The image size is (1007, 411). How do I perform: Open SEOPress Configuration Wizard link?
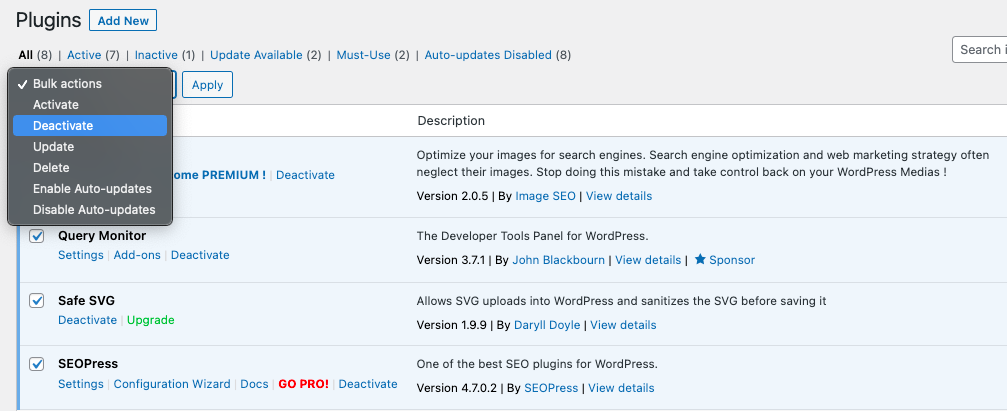tap(172, 384)
